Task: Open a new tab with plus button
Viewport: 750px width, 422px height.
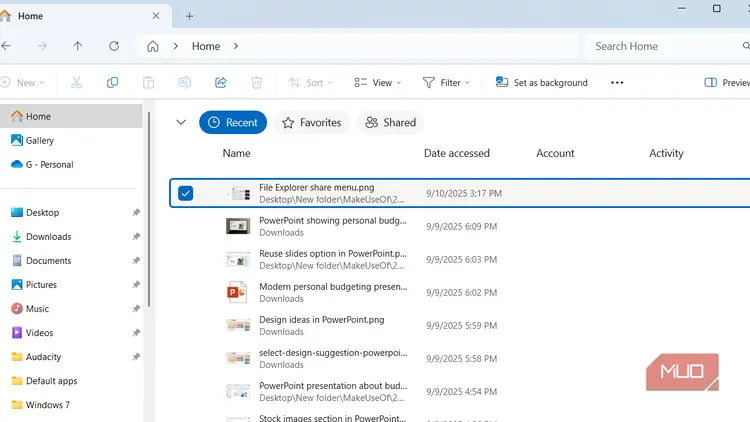Action: click(189, 16)
